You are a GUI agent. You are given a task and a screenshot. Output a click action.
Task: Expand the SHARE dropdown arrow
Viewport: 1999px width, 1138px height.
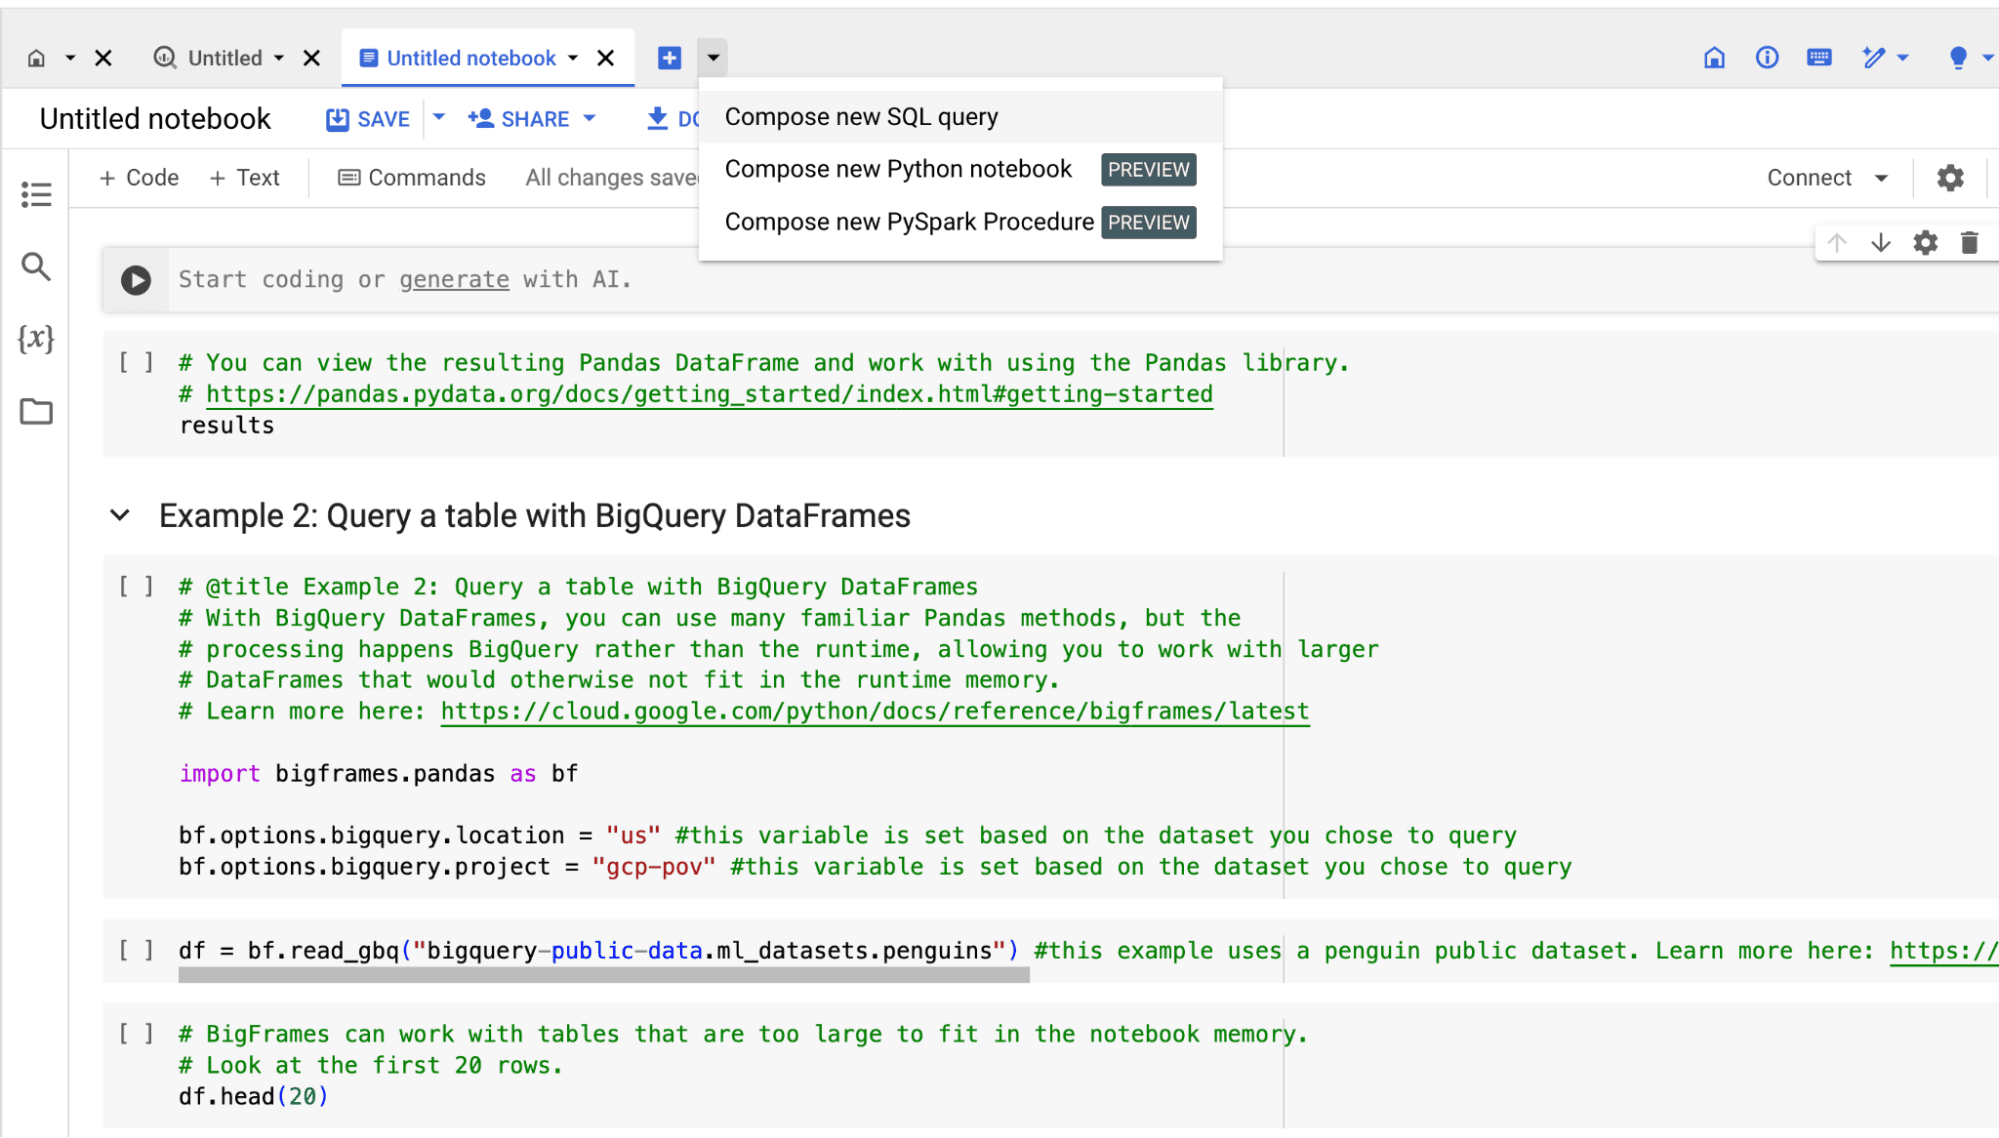(x=589, y=118)
